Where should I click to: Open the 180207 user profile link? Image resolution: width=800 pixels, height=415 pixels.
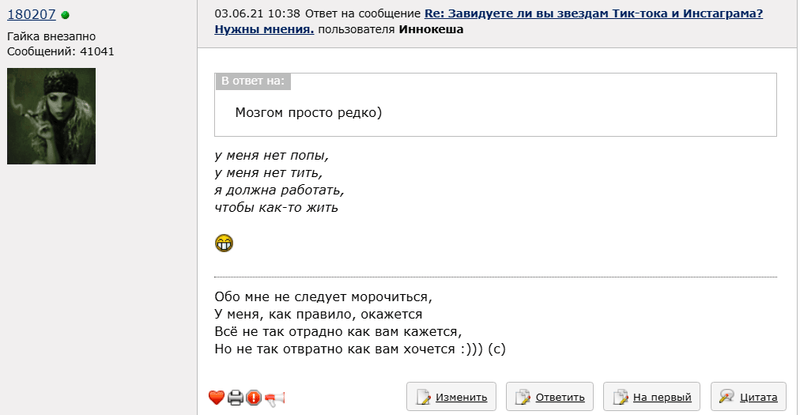31,15
